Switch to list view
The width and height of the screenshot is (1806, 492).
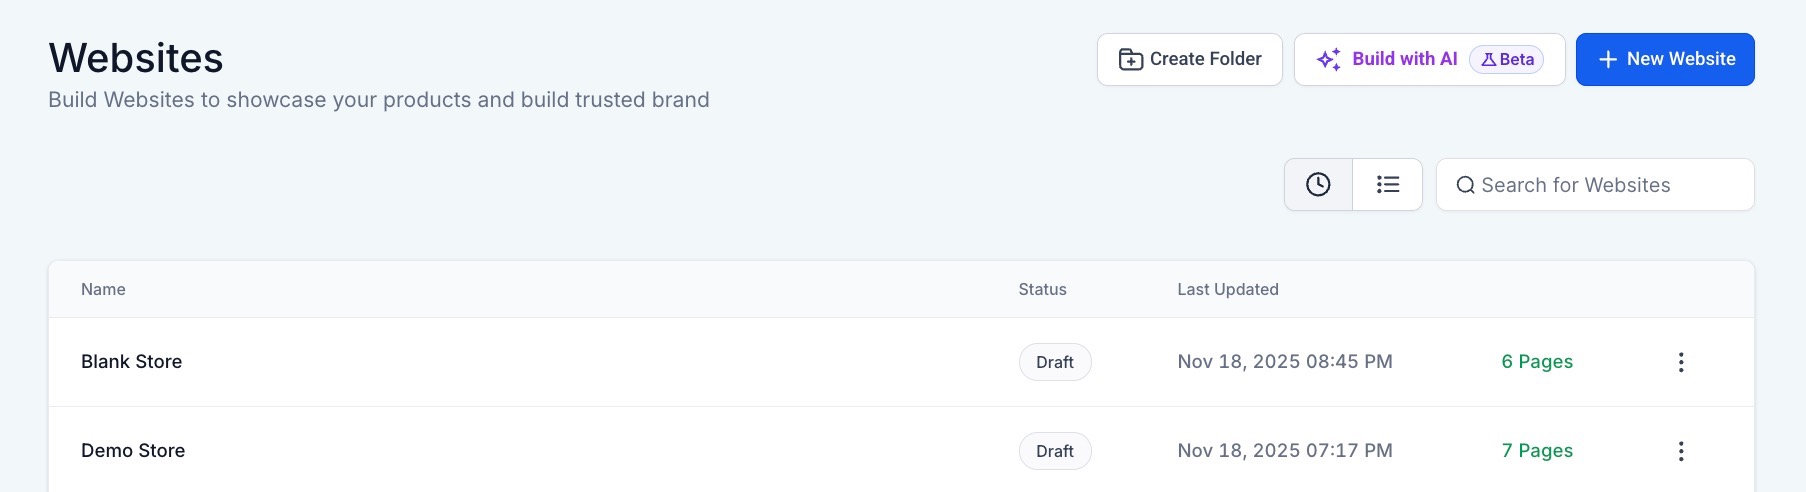[x=1387, y=185]
